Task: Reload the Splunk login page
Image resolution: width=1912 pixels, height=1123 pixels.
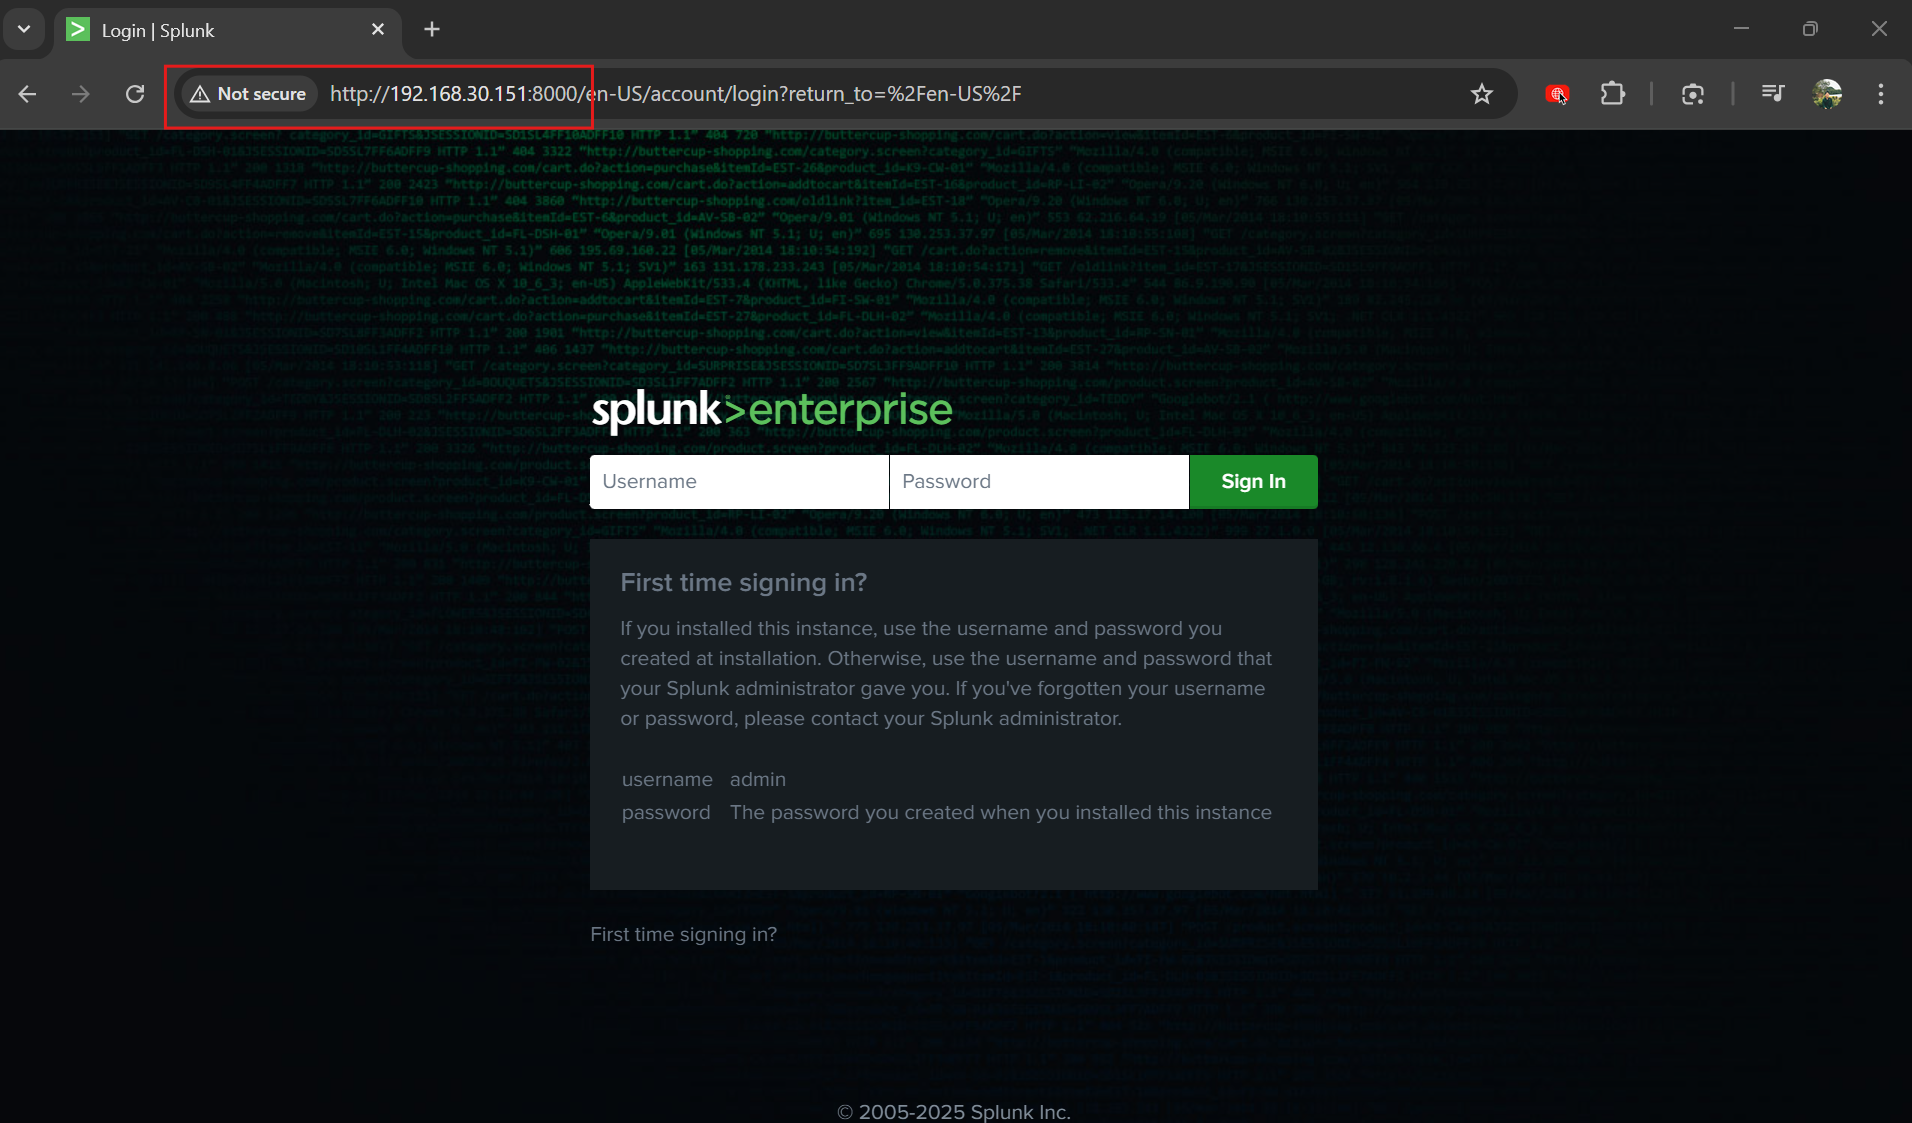Action: coord(135,94)
